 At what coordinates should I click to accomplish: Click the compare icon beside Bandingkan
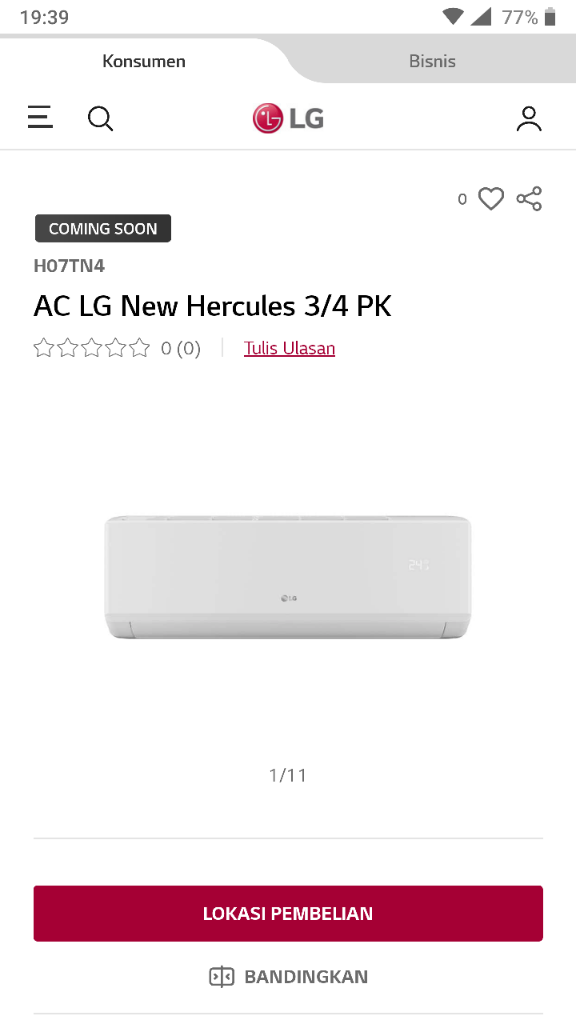[221, 977]
